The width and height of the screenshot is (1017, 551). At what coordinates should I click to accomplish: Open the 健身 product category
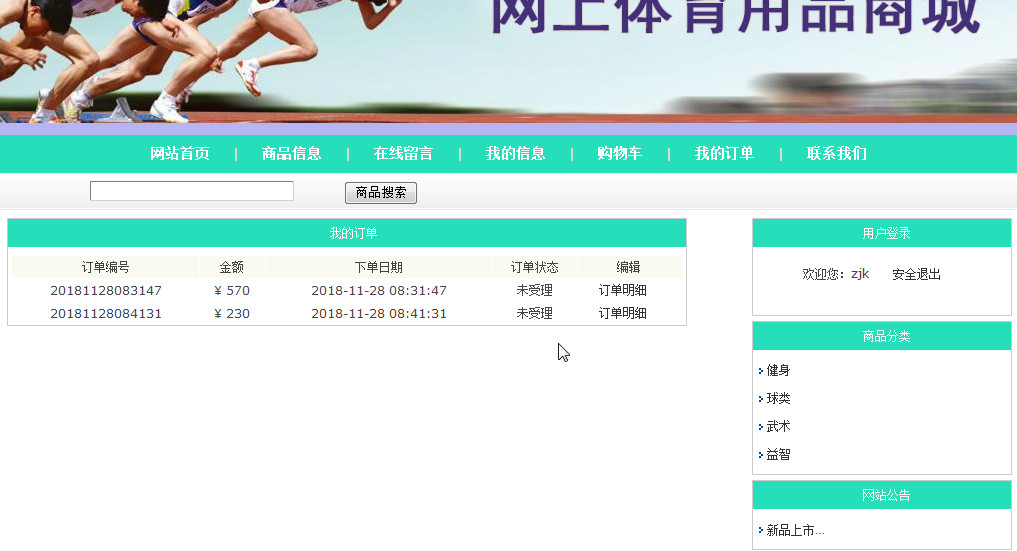point(778,370)
